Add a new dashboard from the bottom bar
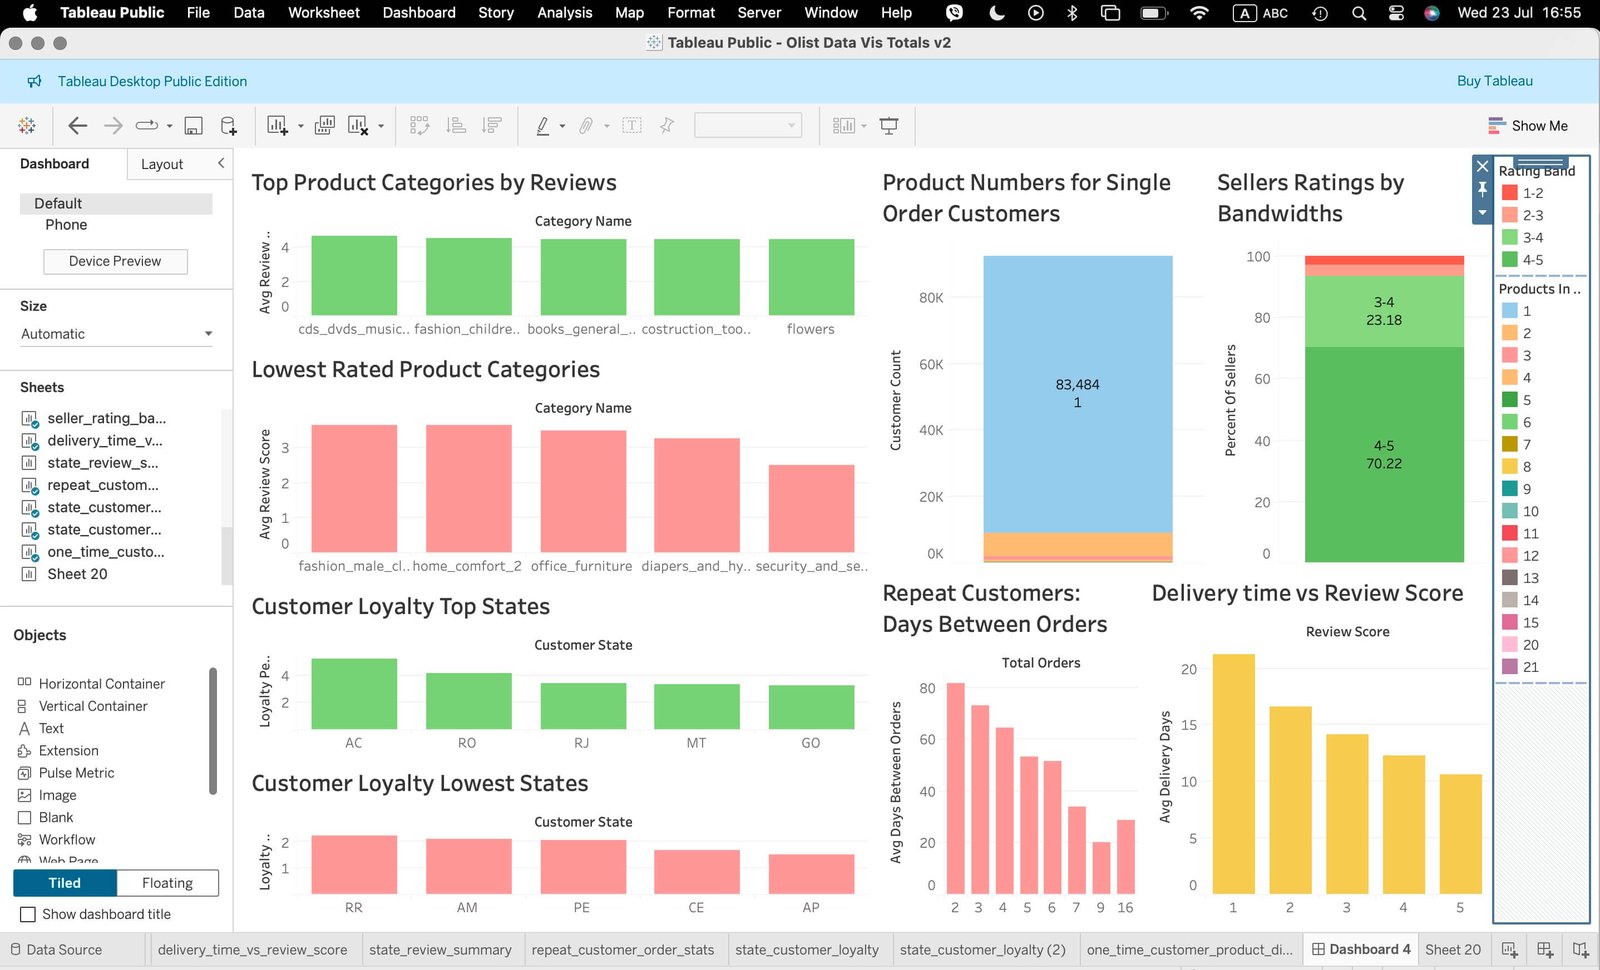Image resolution: width=1600 pixels, height=970 pixels. click(1545, 949)
